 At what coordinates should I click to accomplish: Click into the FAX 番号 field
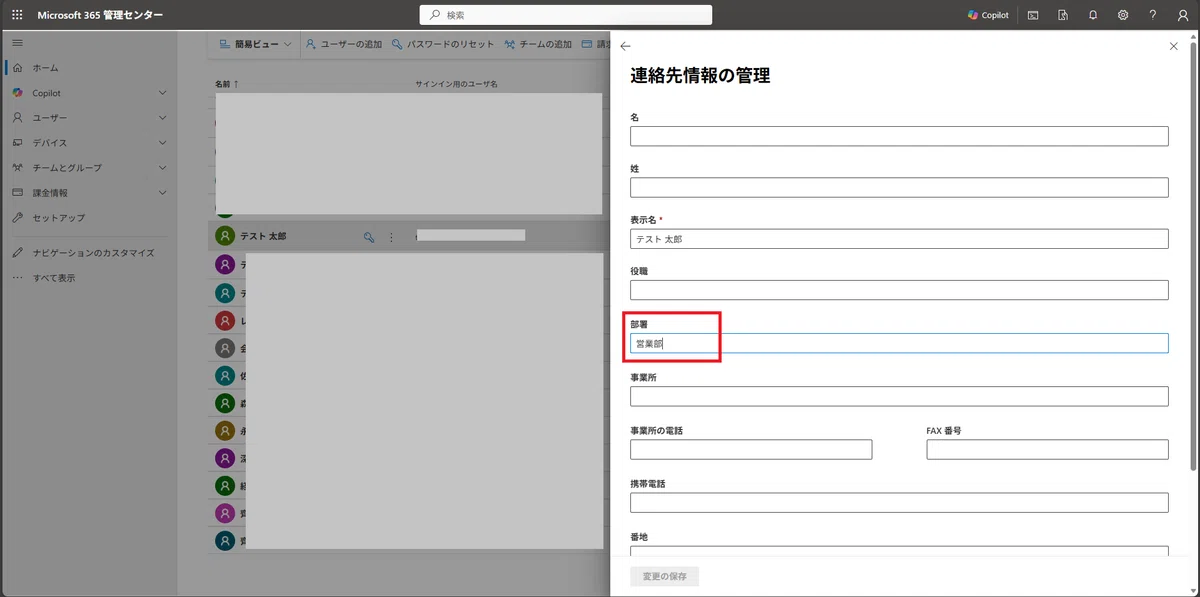[1047, 450]
